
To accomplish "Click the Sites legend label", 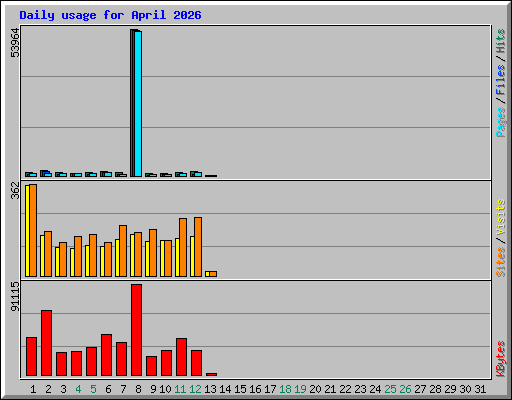I will coord(501,262).
